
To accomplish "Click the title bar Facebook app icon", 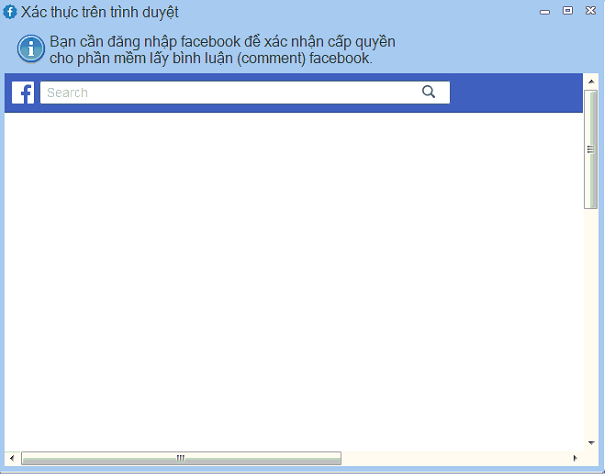I will click(x=10, y=12).
